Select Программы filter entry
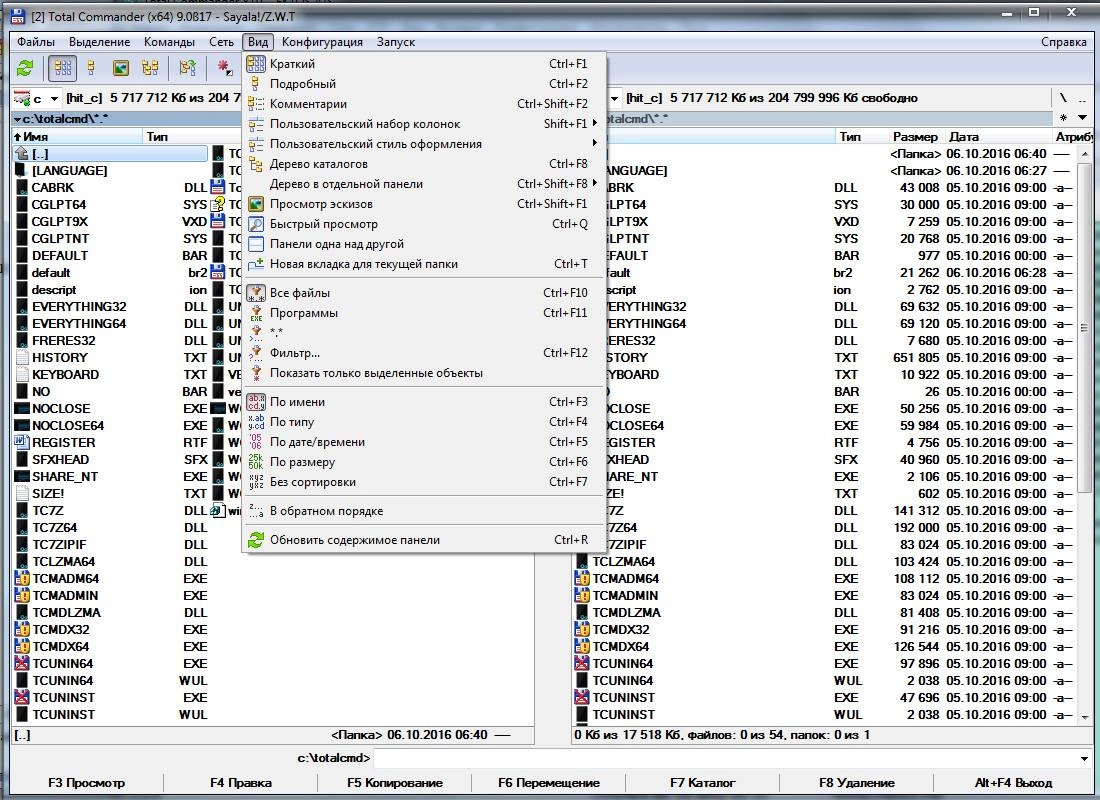Screen dimensions: 1100x800 tap(424, 313)
